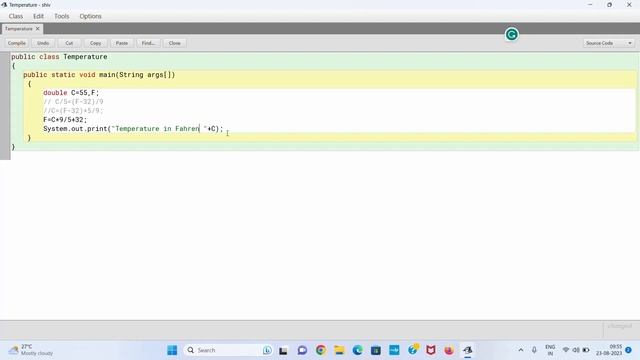This screenshot has width=640, height=360.
Task: Open the weather widget 27°C
Action: pos(31,350)
